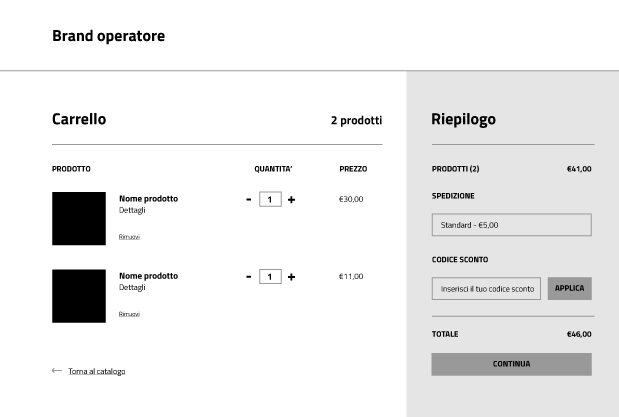Open the Spedizione dropdown showing Standard - €5,00

[x=512, y=225]
